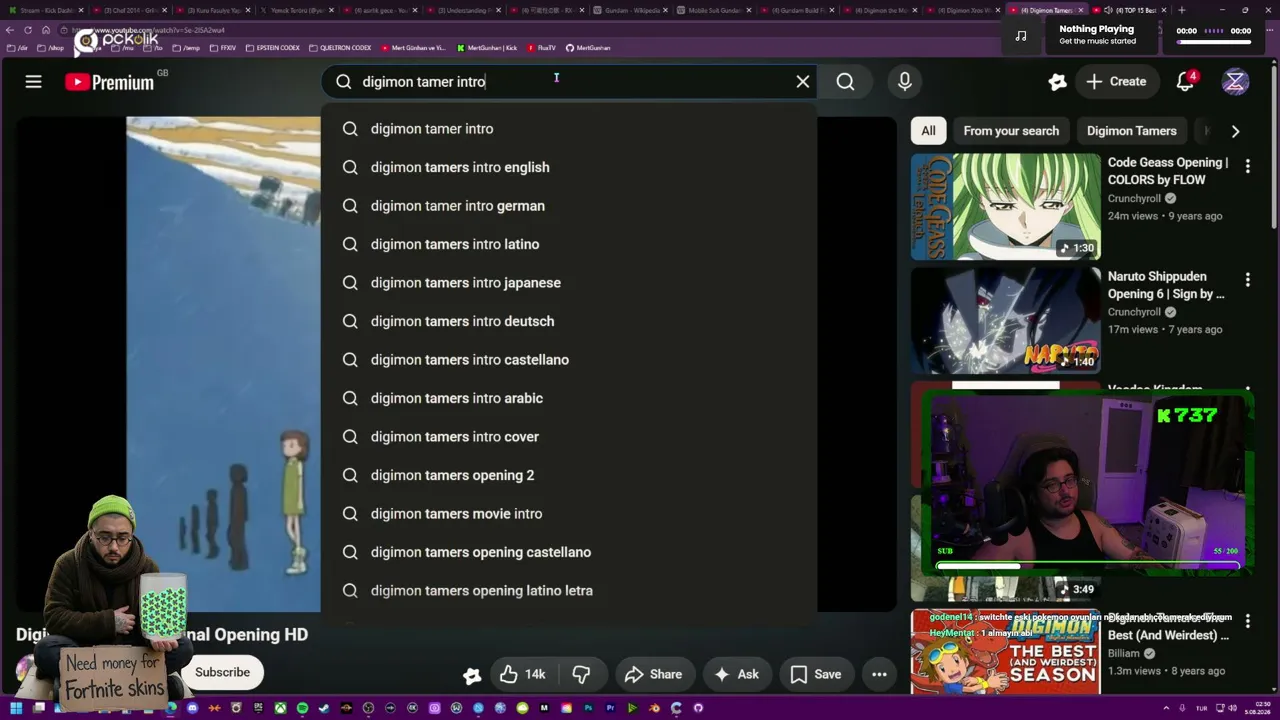This screenshot has height=720, width=1280.
Task: Run the search with the magnifier button
Action: coord(845,82)
